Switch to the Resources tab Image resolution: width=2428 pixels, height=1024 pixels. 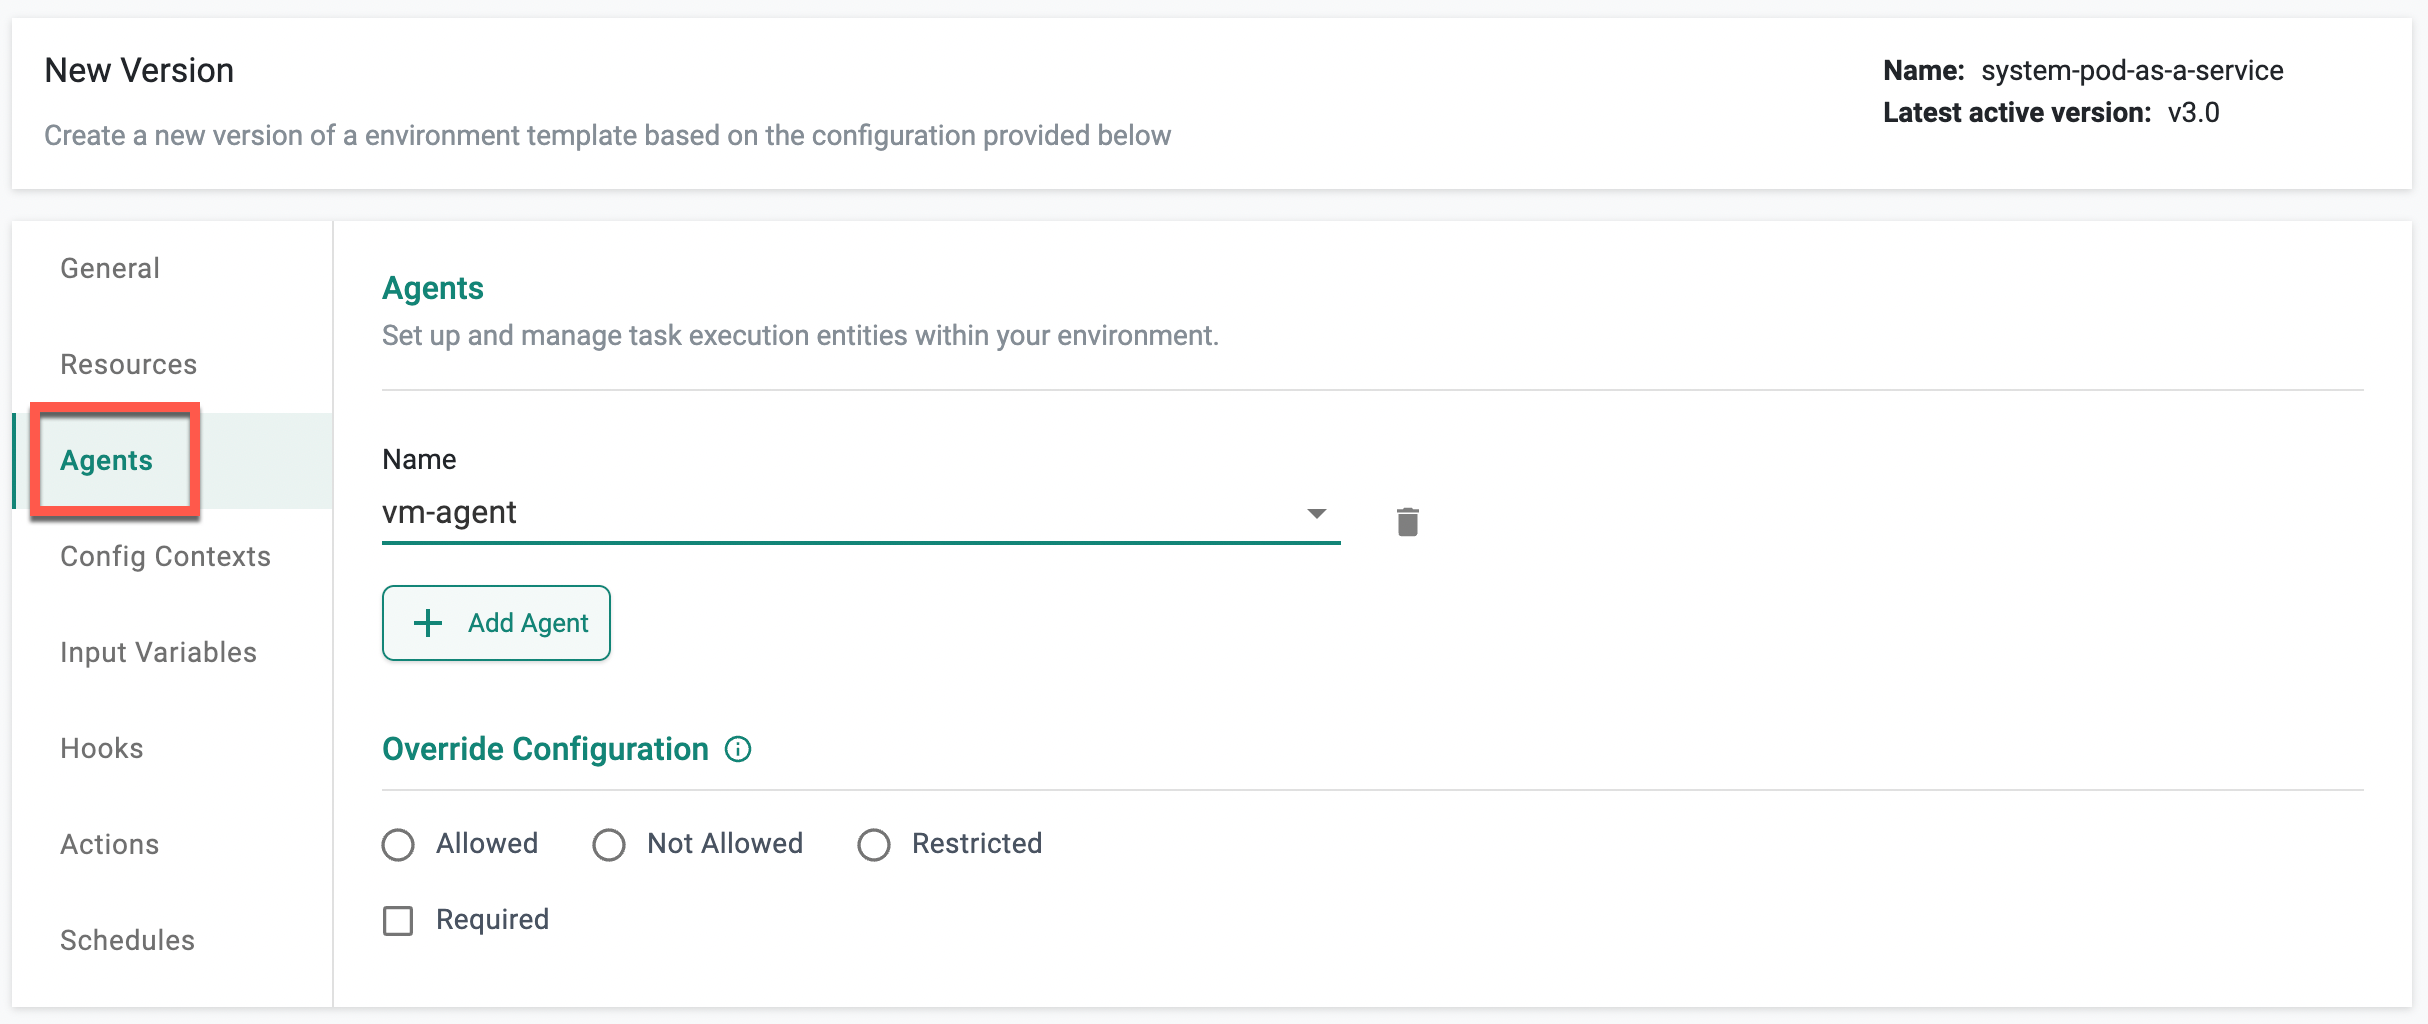coord(128,364)
